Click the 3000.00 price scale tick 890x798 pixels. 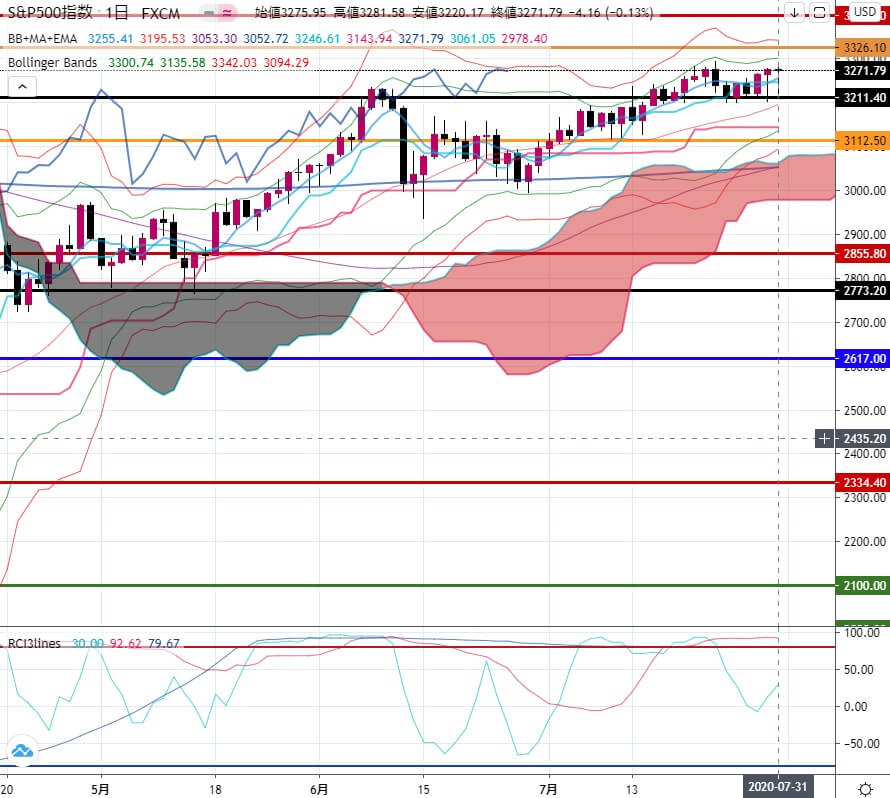(x=864, y=191)
